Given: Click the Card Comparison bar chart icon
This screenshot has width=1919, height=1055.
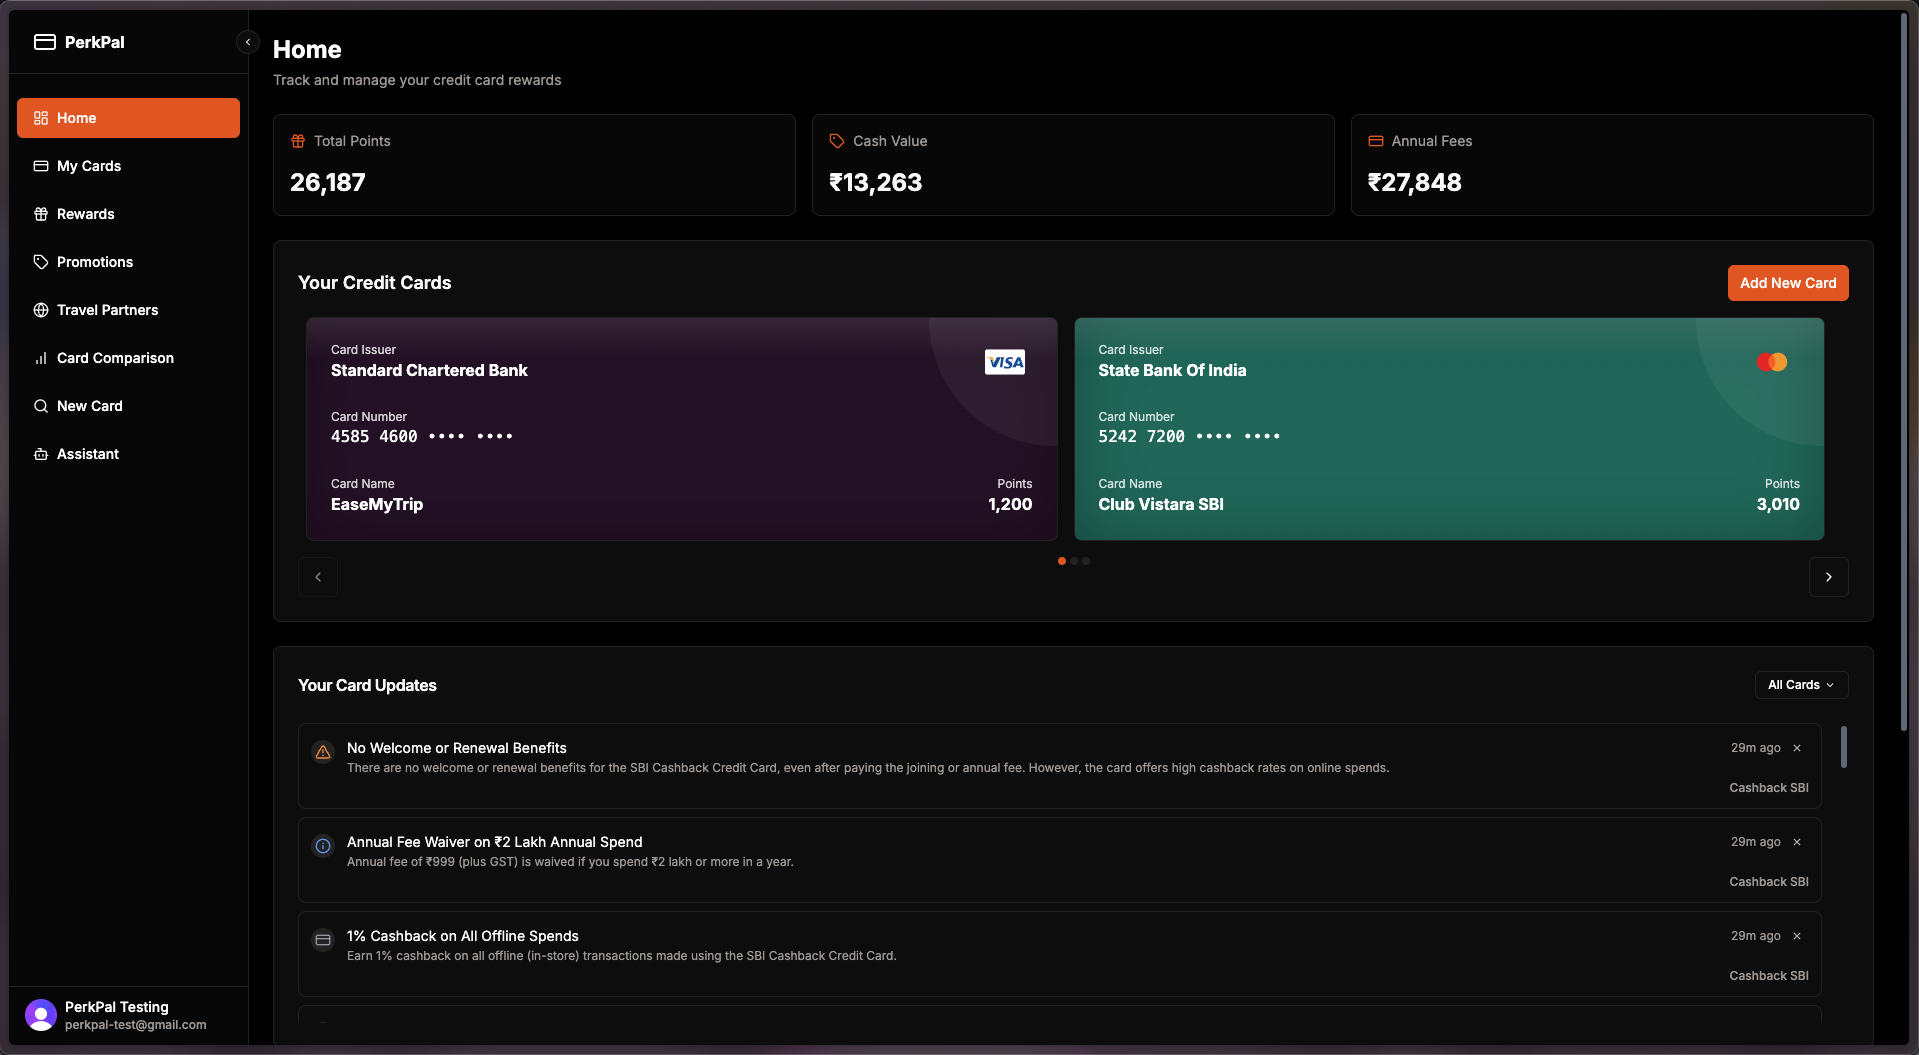Looking at the screenshot, I should (x=41, y=358).
